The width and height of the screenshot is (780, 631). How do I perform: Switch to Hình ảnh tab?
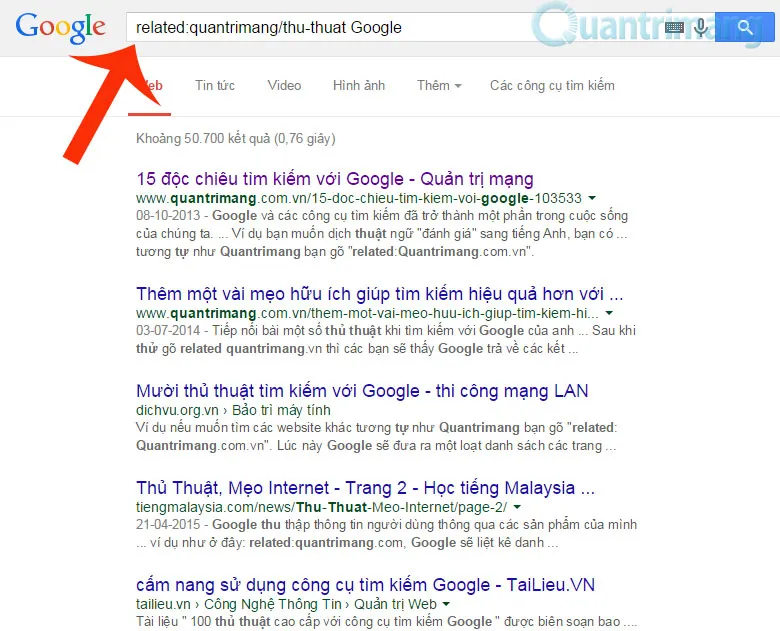coord(359,86)
